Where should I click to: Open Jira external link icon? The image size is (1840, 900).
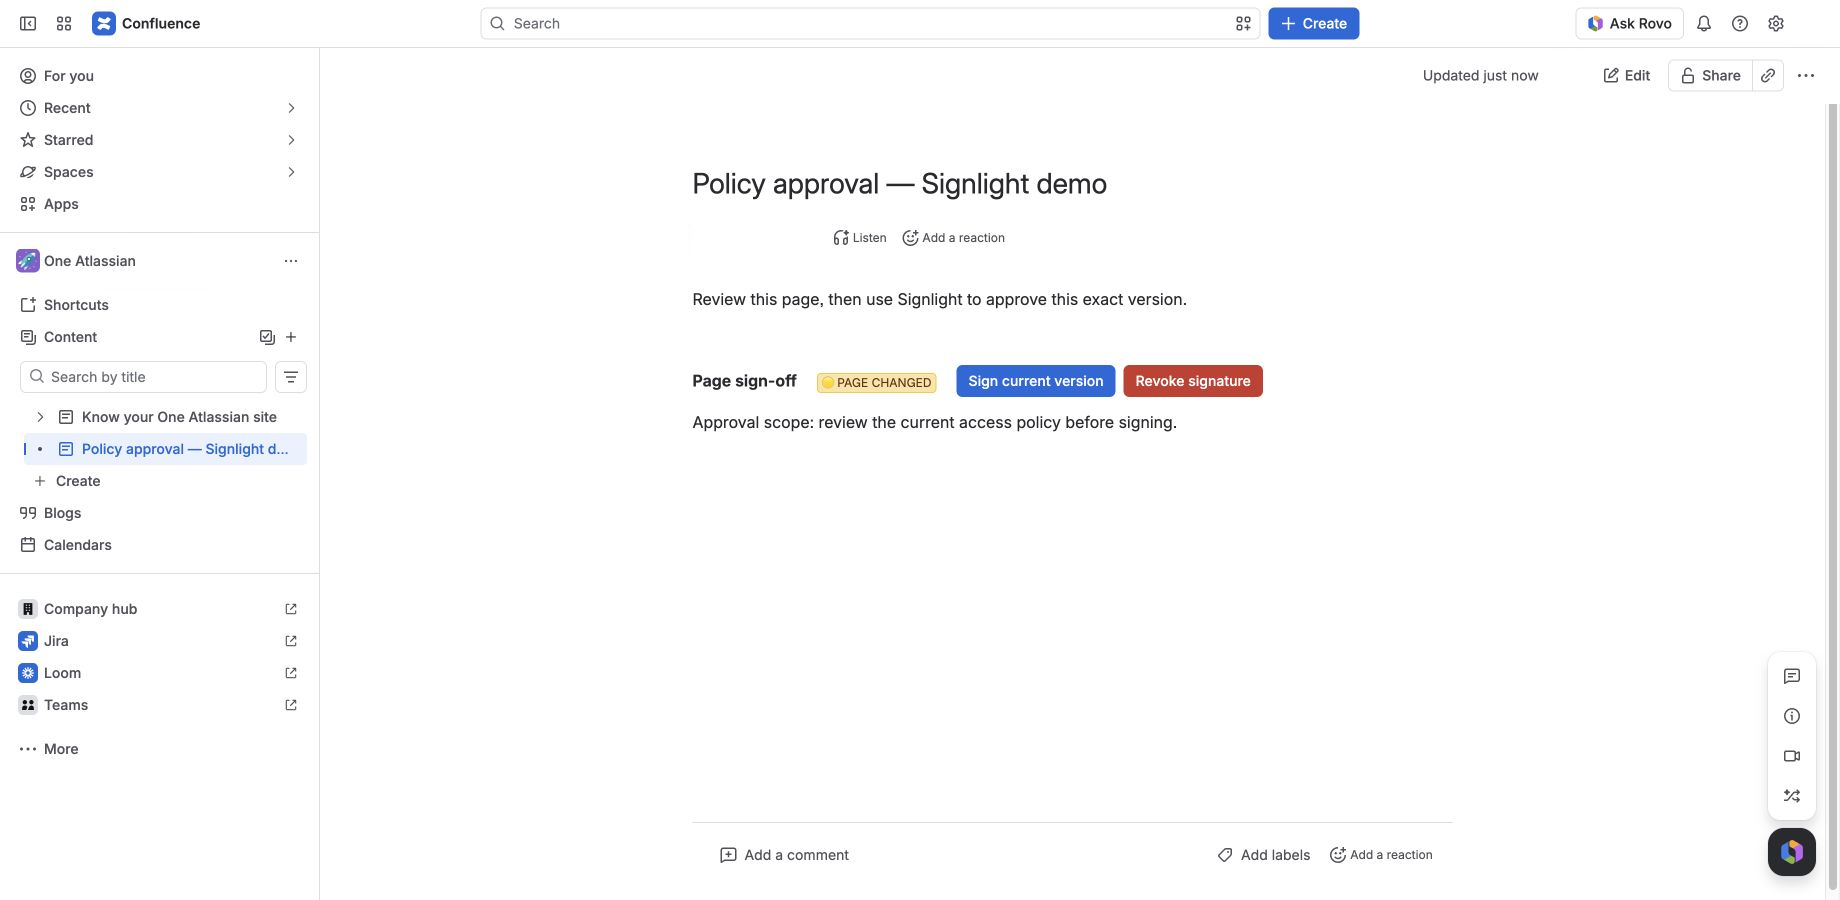tap(291, 641)
